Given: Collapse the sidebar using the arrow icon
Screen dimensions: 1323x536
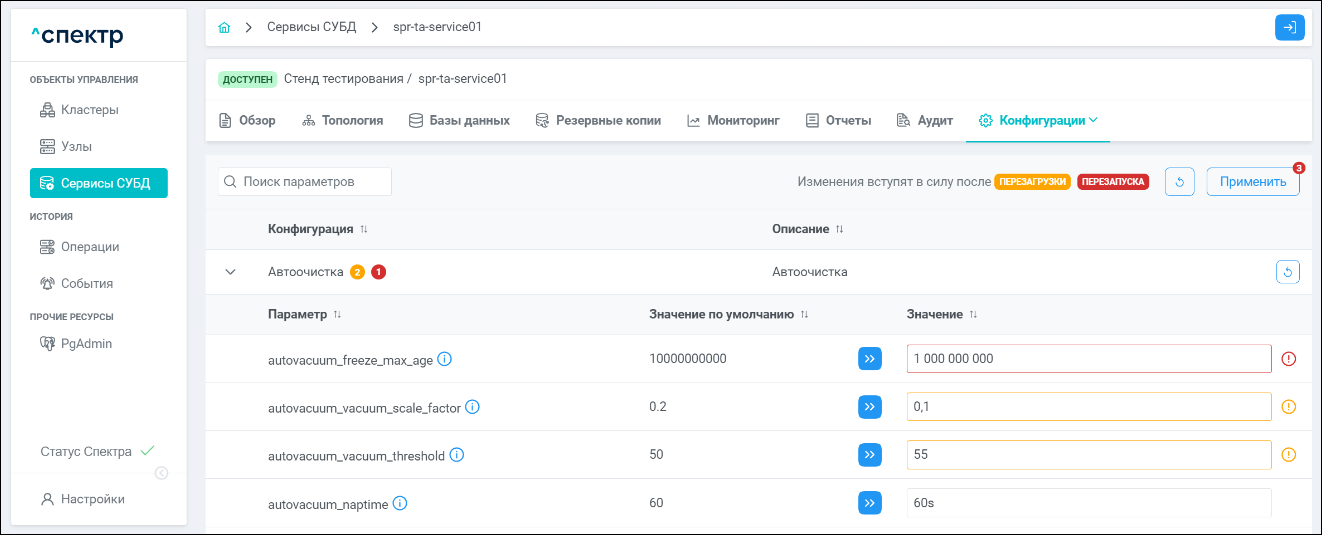Looking at the screenshot, I should [x=161, y=473].
